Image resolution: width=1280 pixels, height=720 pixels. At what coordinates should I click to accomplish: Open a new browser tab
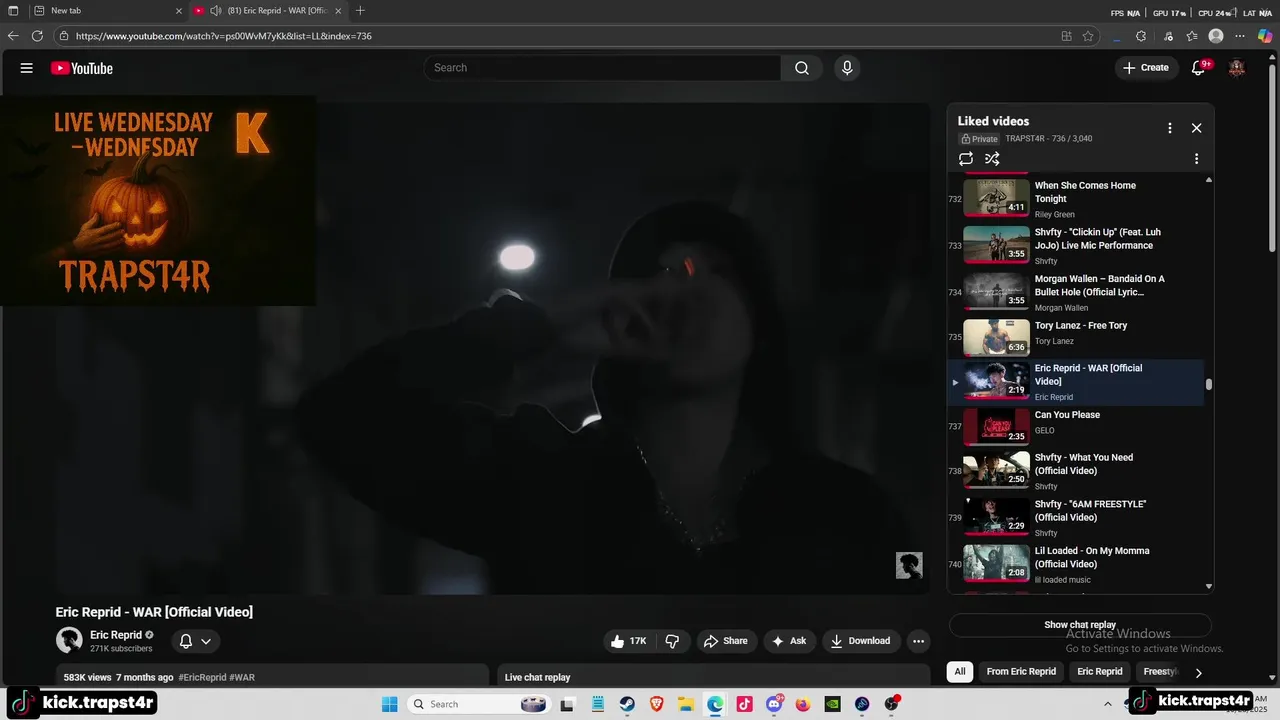pyautogui.click(x=360, y=11)
